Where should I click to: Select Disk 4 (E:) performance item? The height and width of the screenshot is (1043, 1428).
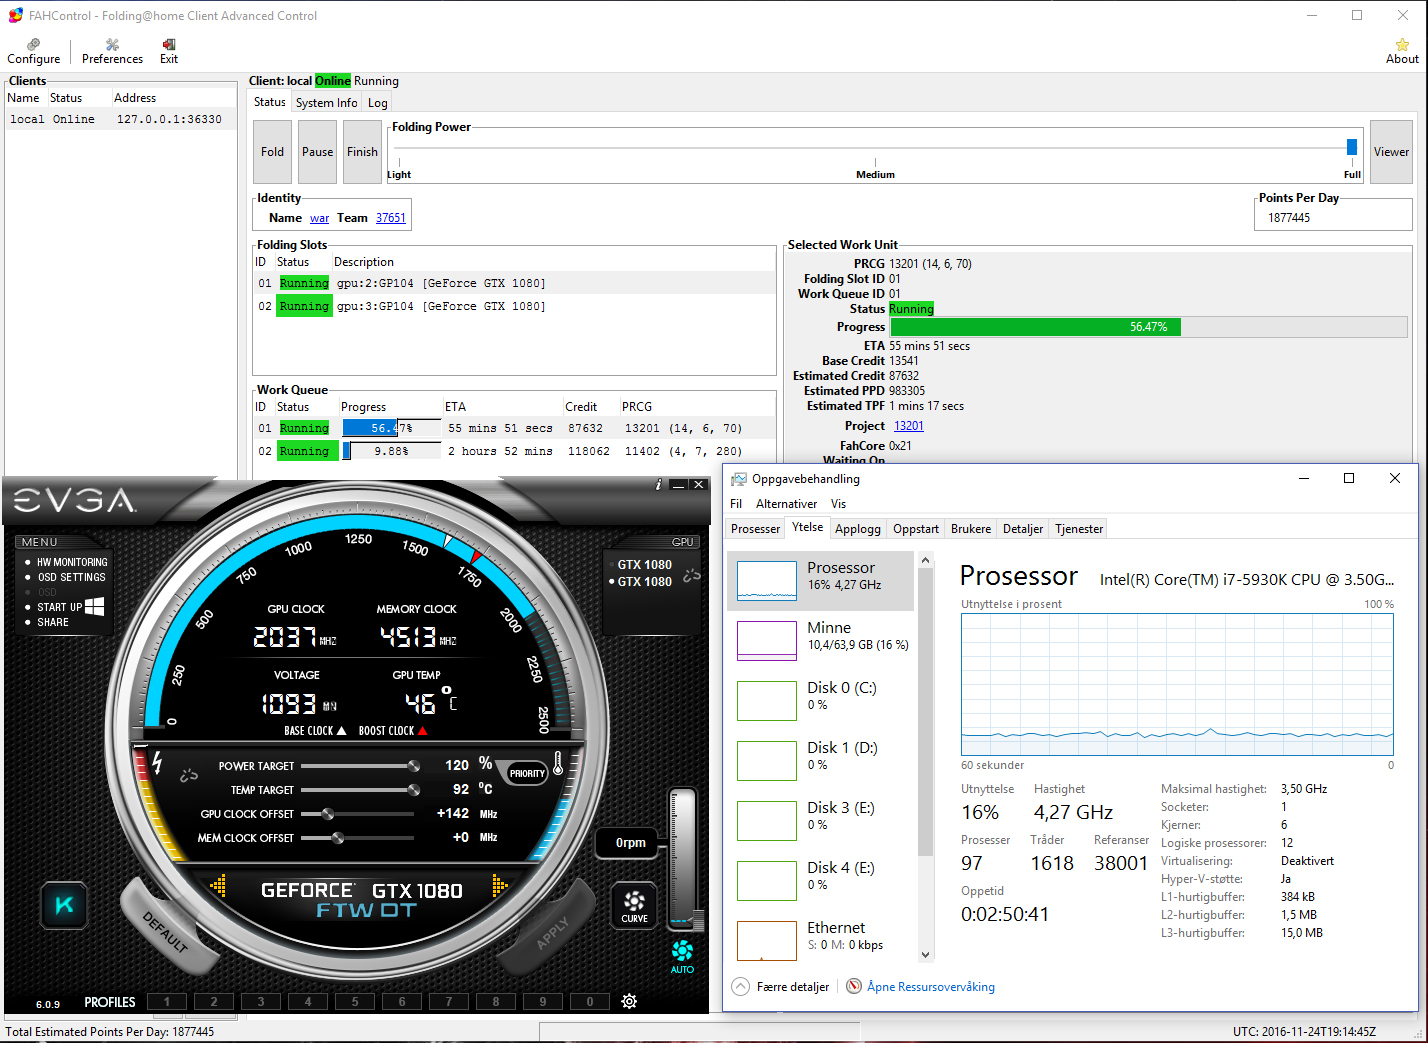pos(820,880)
